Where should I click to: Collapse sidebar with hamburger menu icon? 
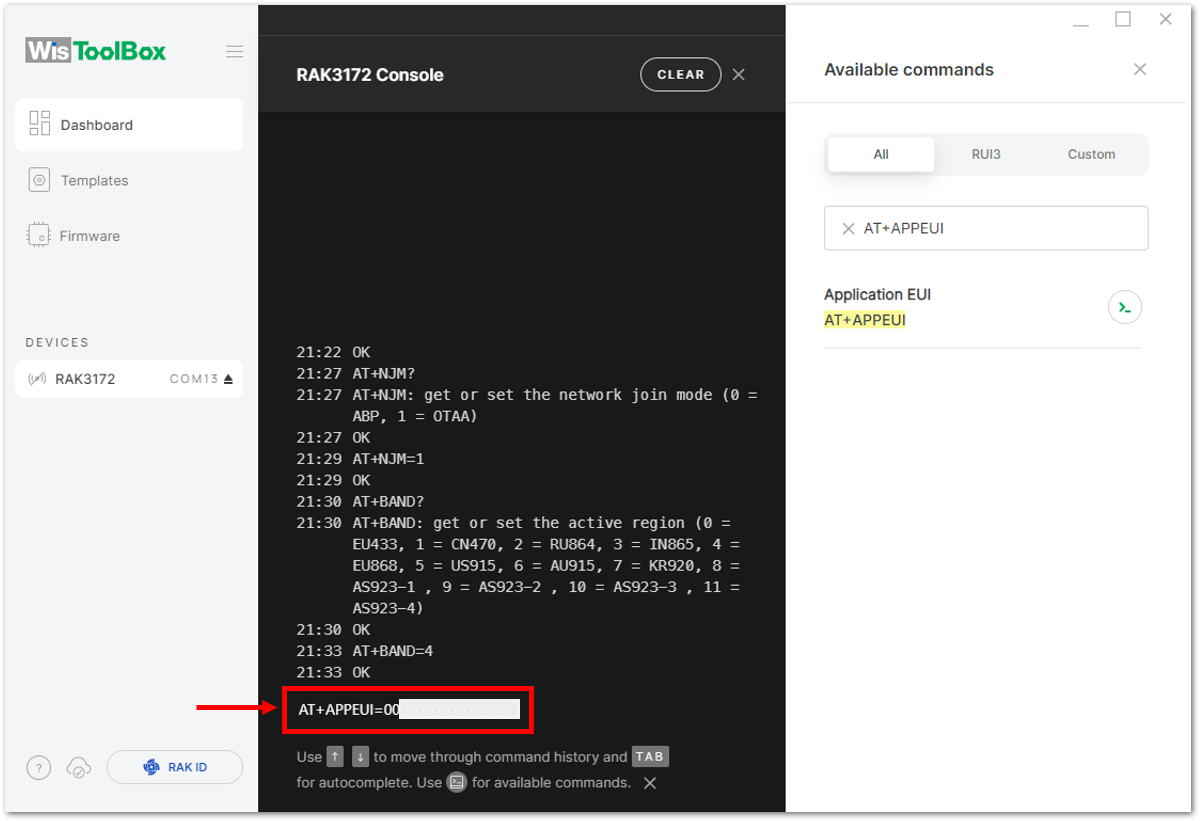pos(234,52)
